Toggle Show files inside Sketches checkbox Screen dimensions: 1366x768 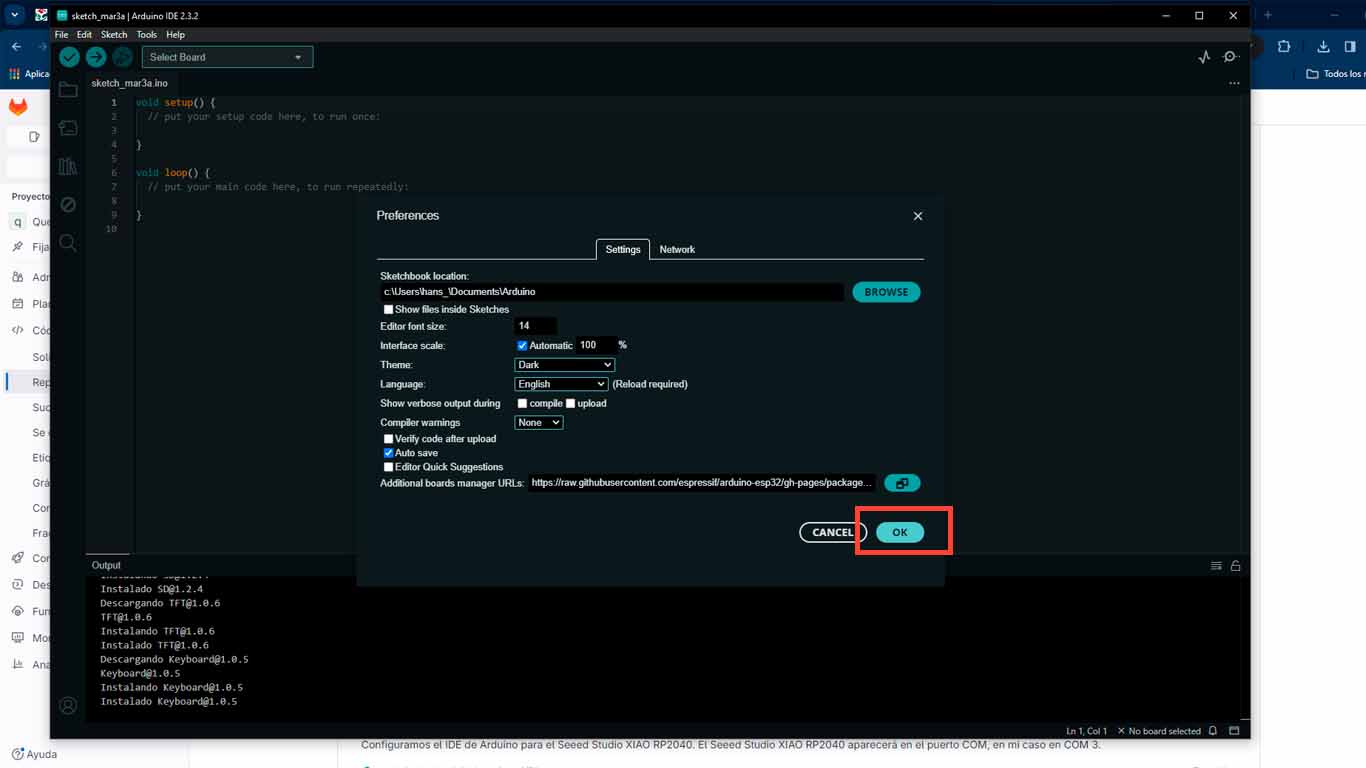click(x=389, y=310)
